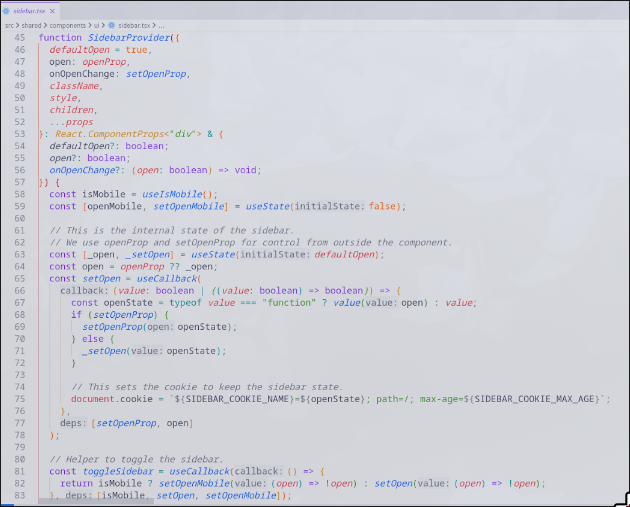Click the SIDEBAR_COOKIE_MAX_AGE constant

tap(538, 399)
